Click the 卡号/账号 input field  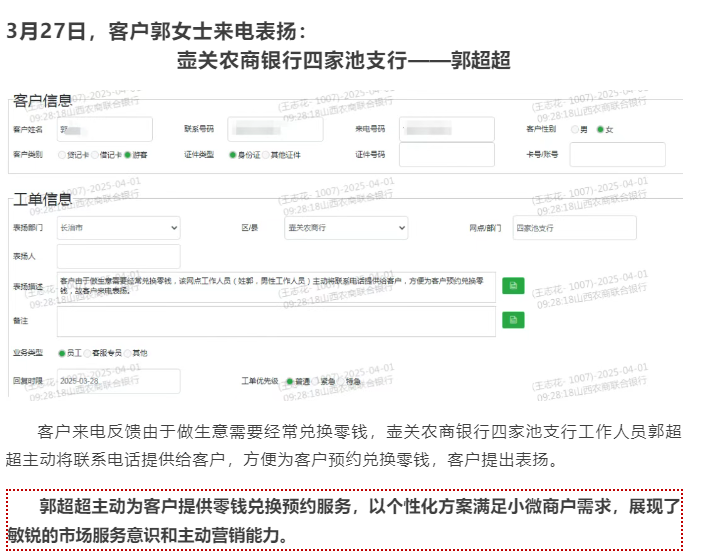pyautogui.click(x=617, y=155)
